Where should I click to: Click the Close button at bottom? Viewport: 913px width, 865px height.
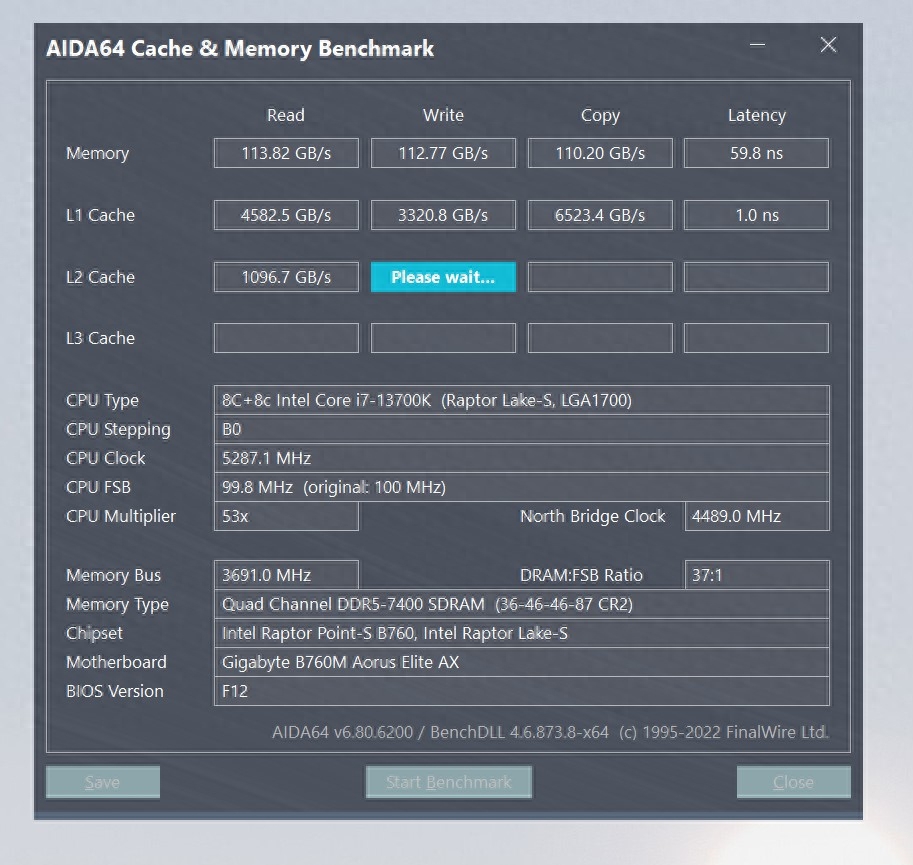click(793, 782)
